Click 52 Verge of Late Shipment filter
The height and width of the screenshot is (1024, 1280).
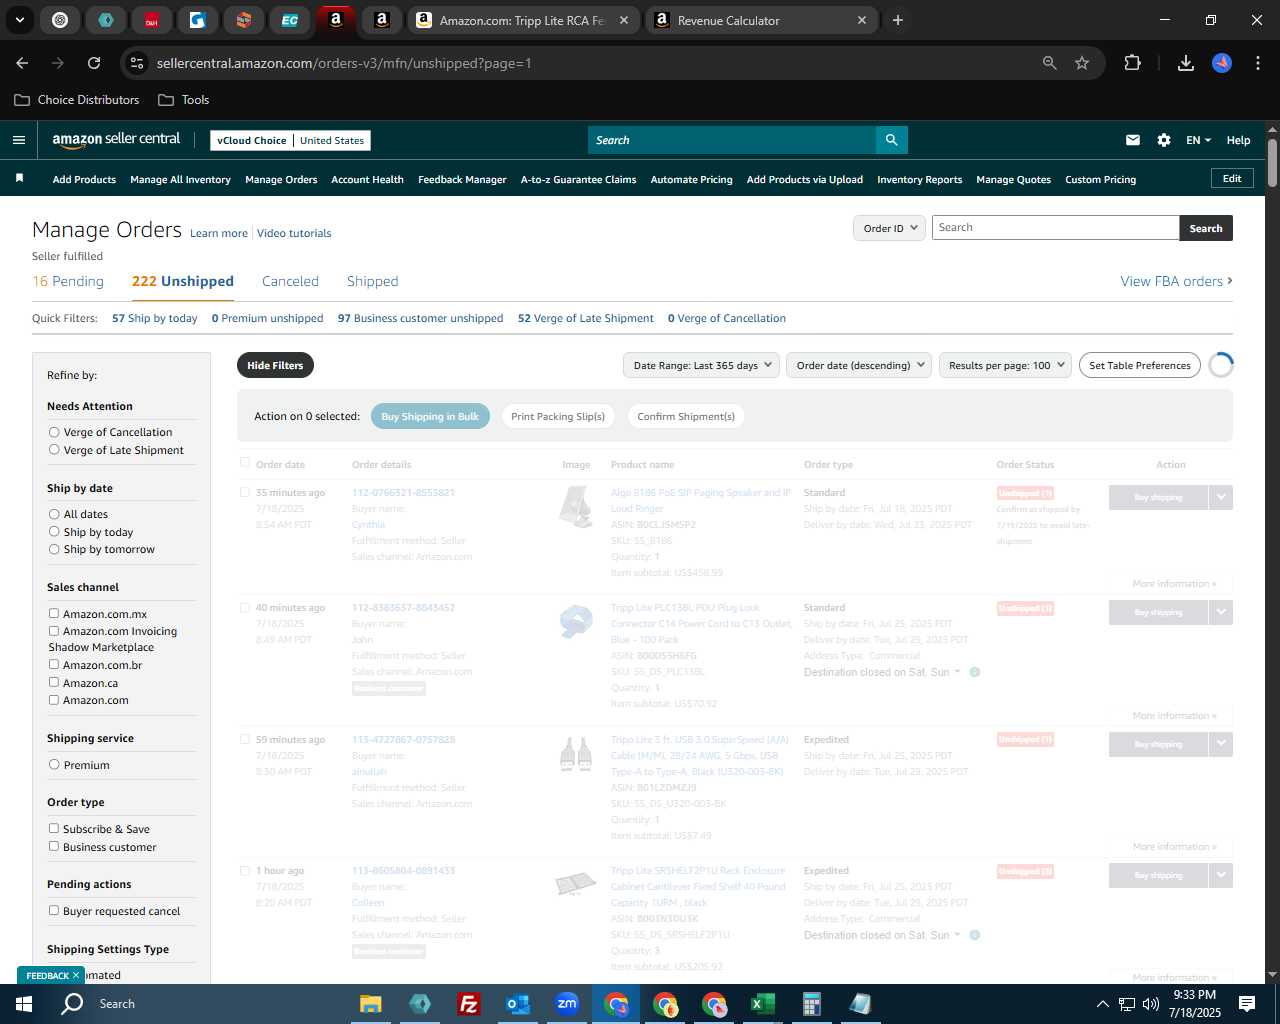[x=586, y=318]
